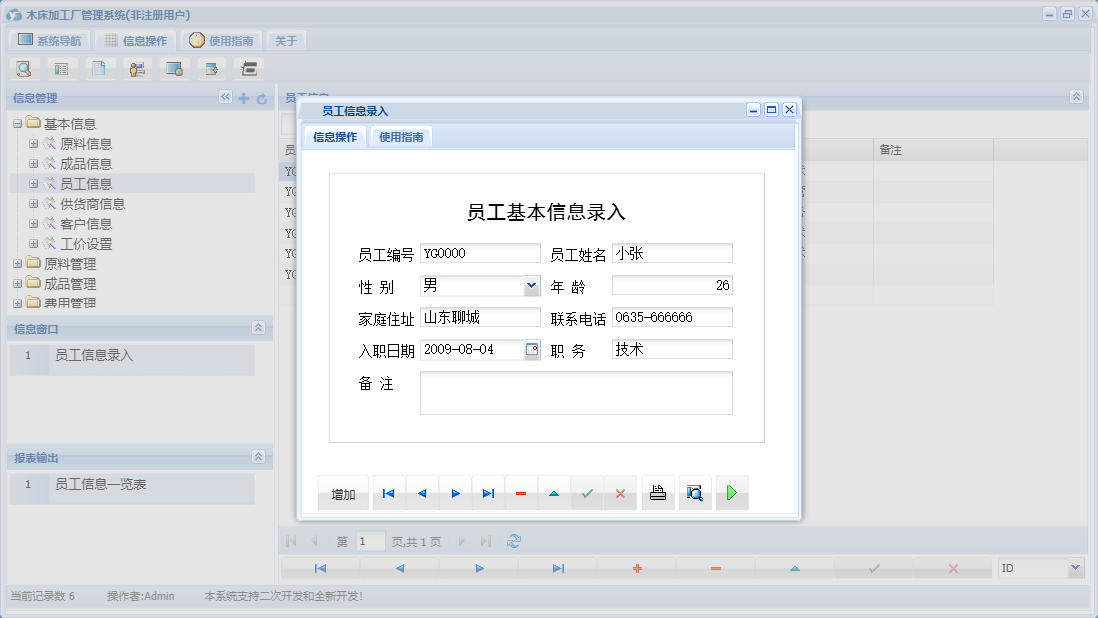Run the green play action in the dialog

click(731, 492)
